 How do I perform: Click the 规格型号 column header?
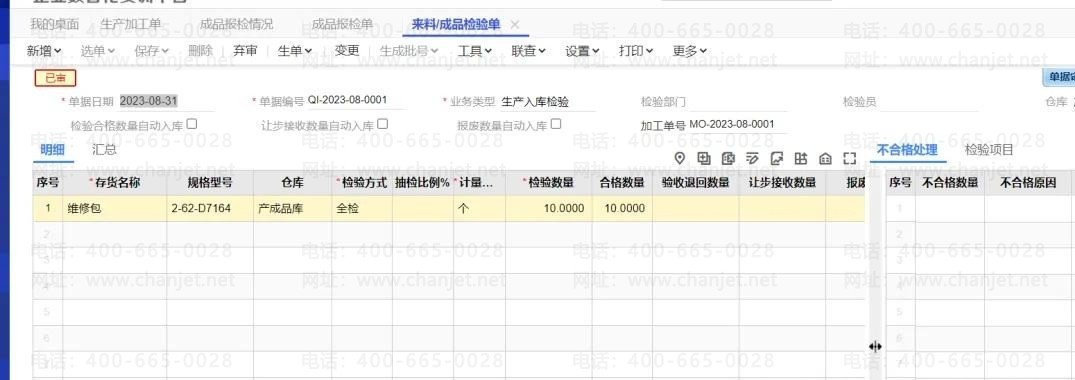coord(210,183)
